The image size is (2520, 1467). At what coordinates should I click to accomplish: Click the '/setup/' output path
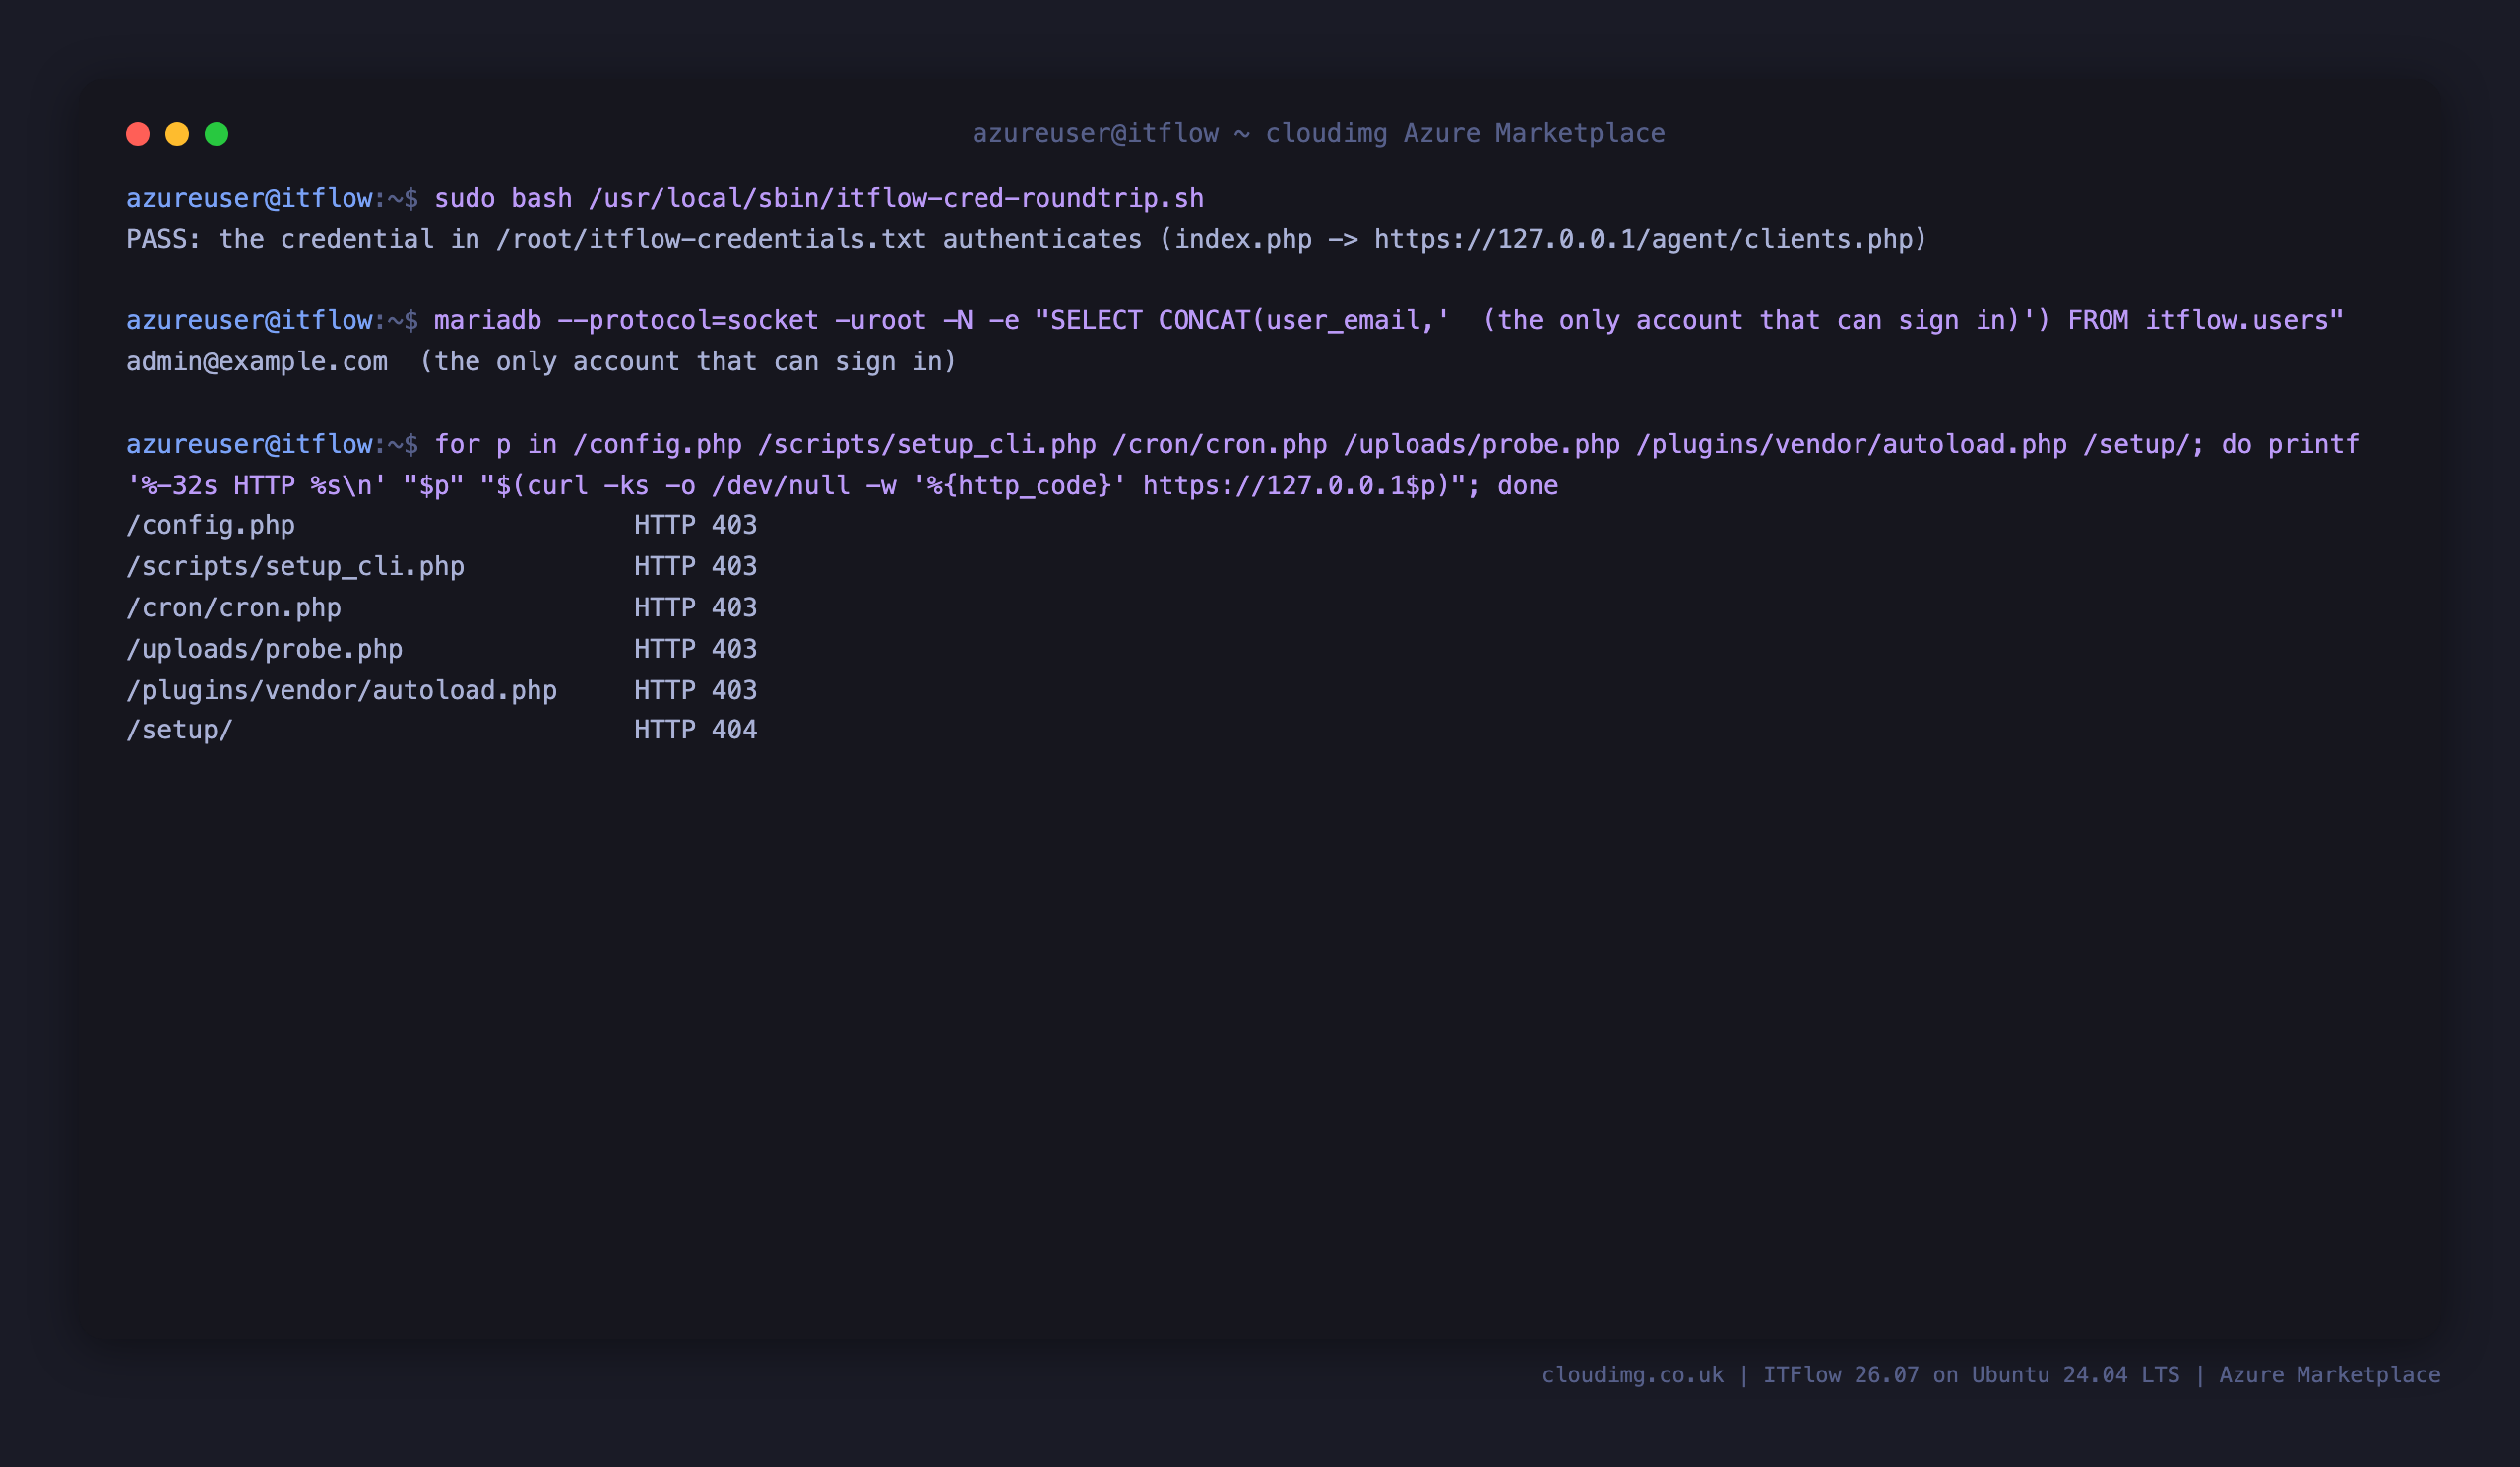pyautogui.click(x=179, y=730)
